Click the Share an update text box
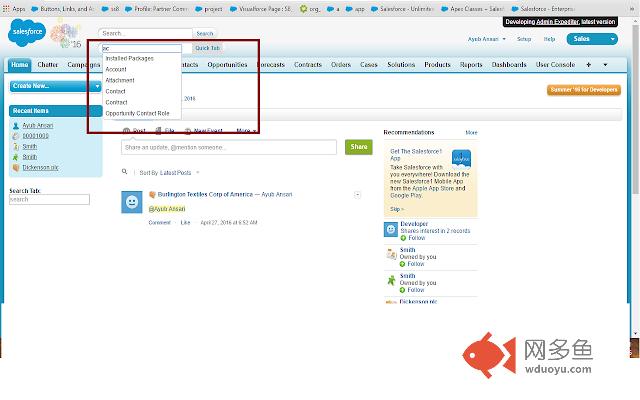Viewport: 640px width, 400px height. pos(229,147)
